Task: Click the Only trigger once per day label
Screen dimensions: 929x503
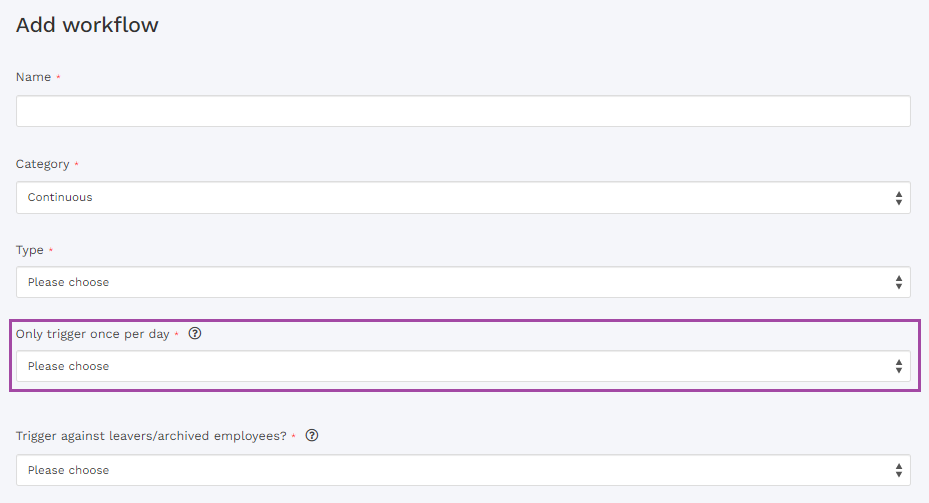Action: pos(92,334)
